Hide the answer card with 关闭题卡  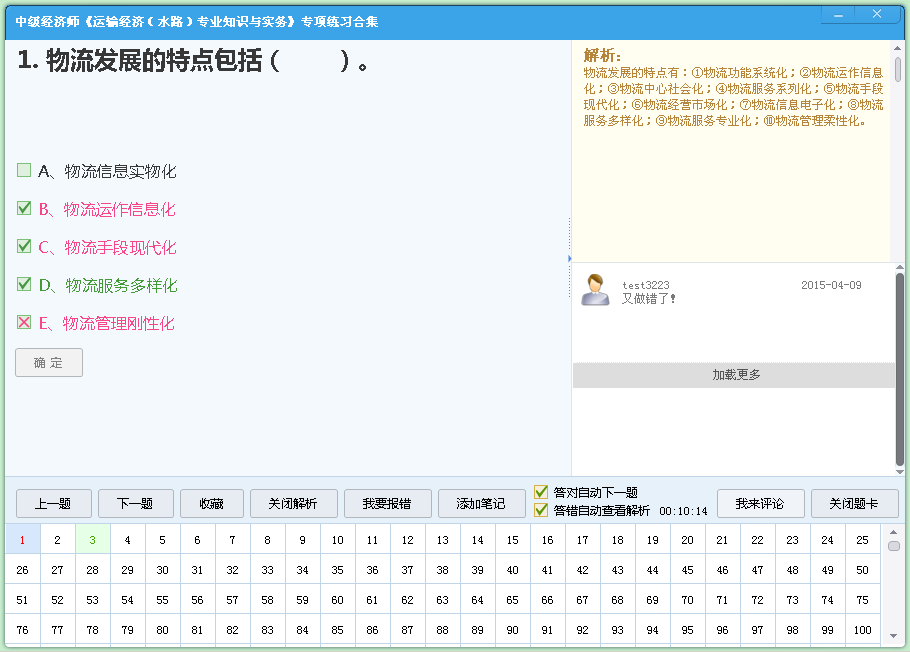(855, 503)
